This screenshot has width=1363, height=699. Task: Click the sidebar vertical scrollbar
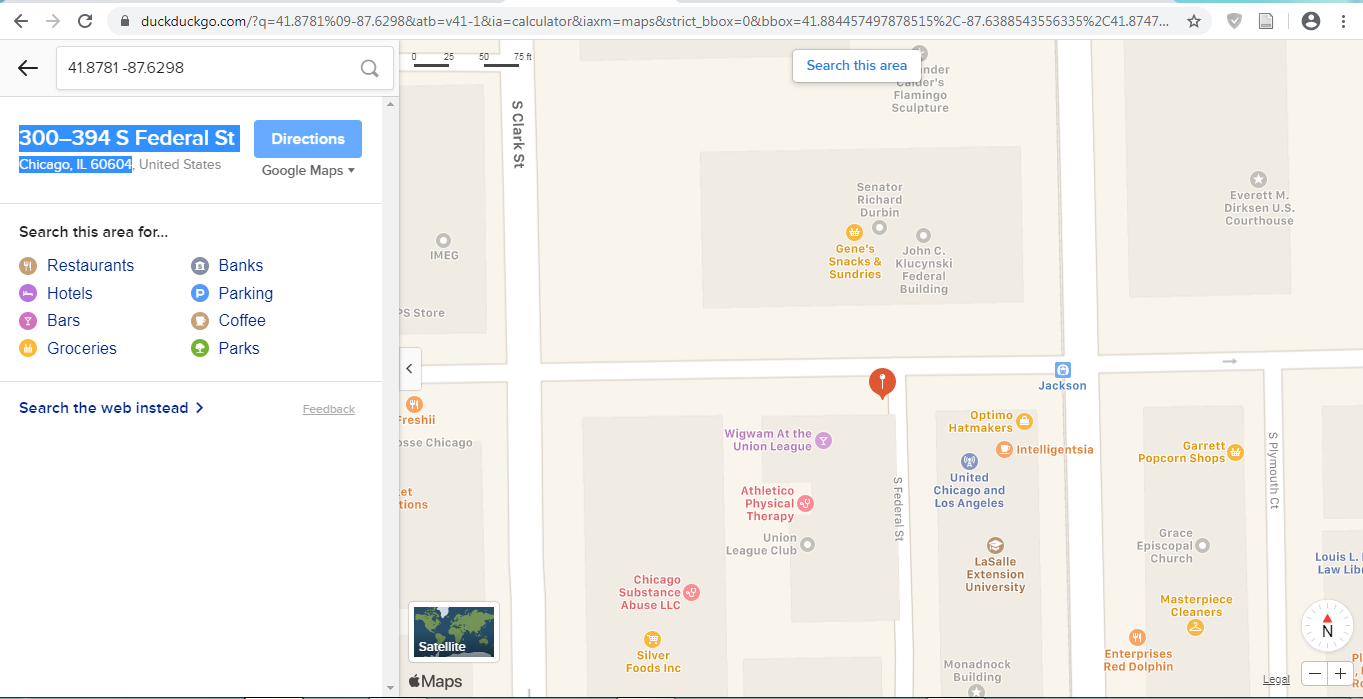[391, 395]
